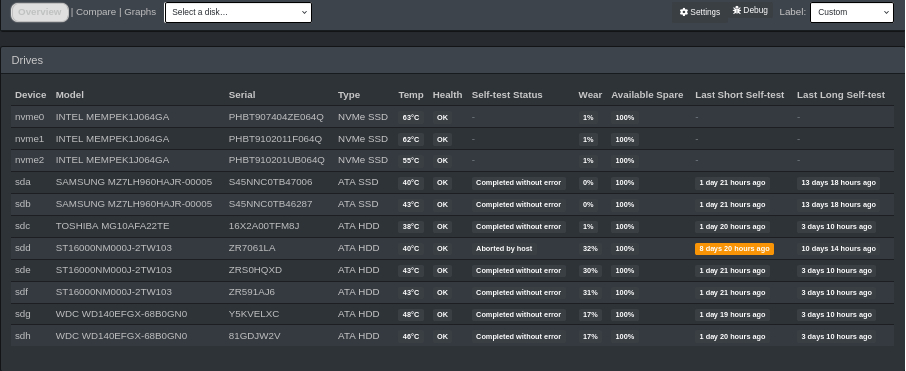Click serial ZR591AJ6 in sdf row

pos(252,292)
